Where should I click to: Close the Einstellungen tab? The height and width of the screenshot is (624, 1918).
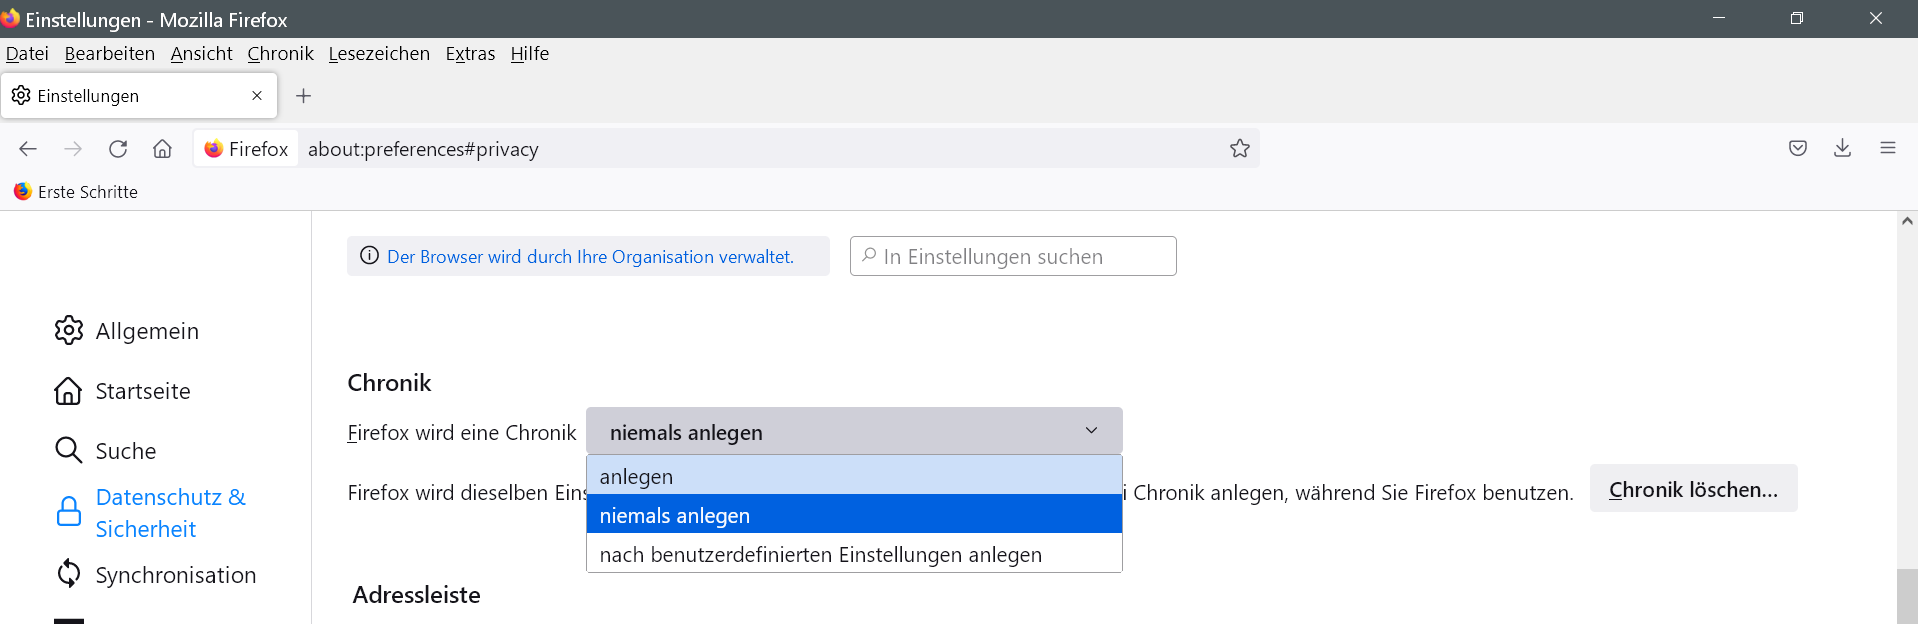pyautogui.click(x=257, y=96)
